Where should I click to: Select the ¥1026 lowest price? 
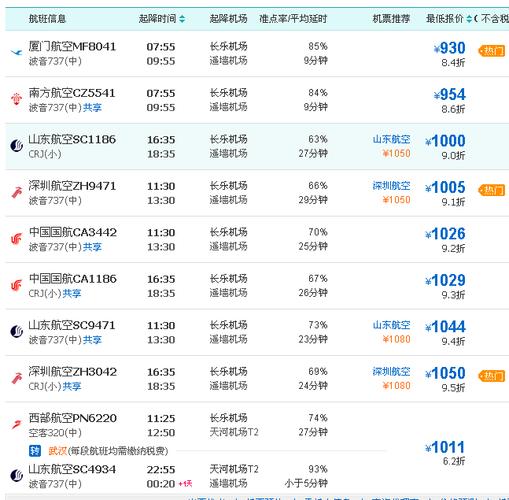445,234
